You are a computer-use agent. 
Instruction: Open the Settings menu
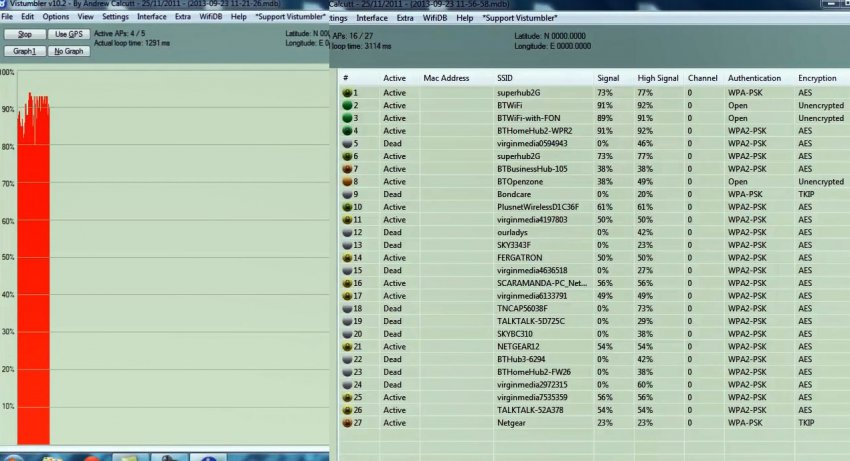click(x=115, y=17)
